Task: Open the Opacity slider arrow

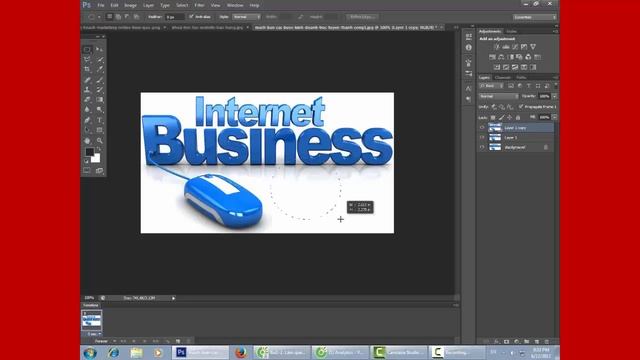Action: [x=554, y=96]
